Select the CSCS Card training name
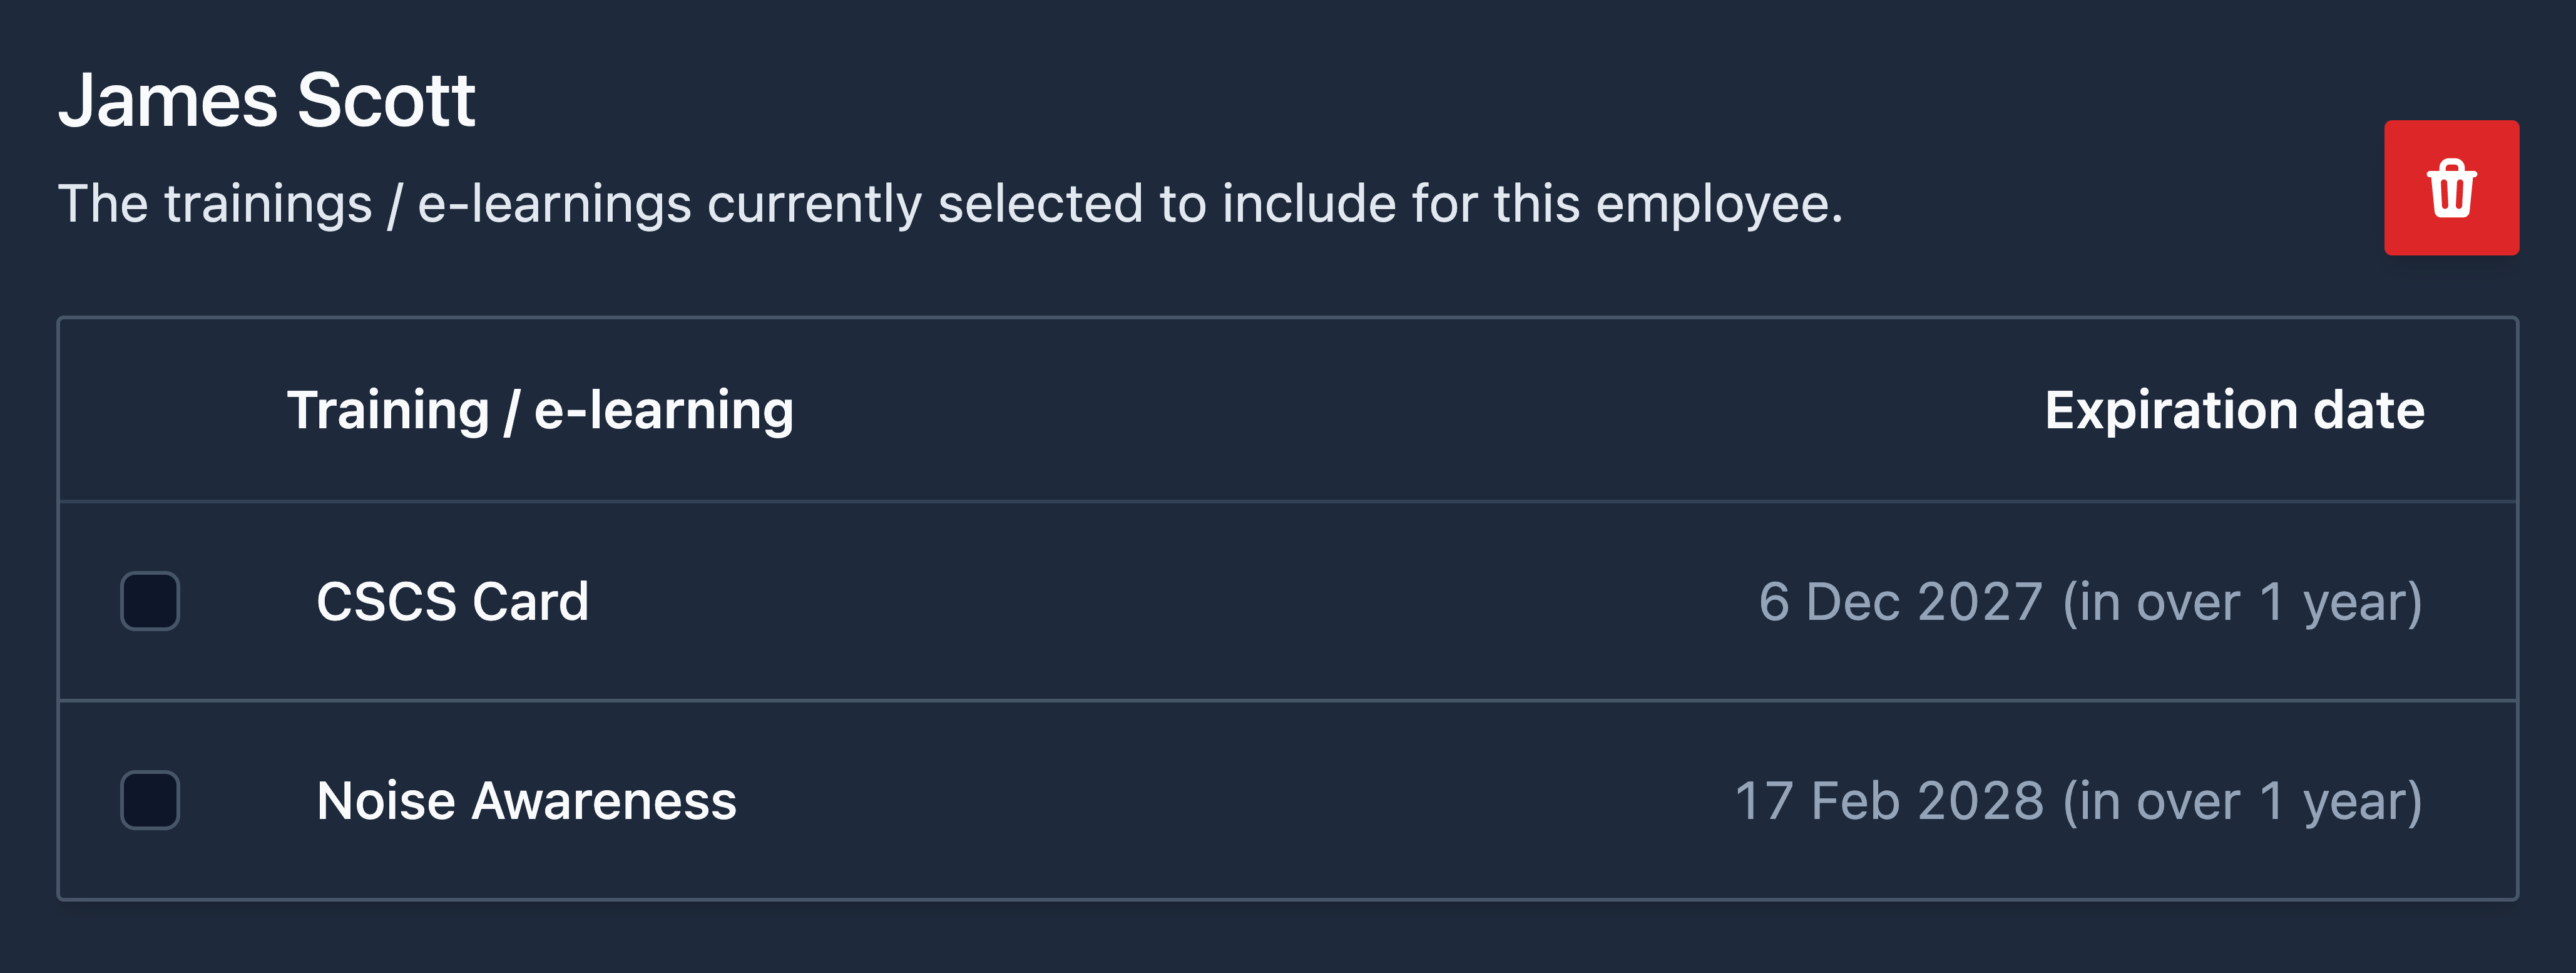This screenshot has width=2576, height=973. (x=453, y=601)
